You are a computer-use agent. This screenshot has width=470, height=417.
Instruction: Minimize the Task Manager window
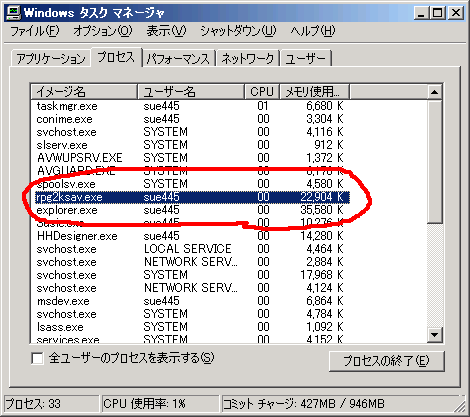point(422,13)
